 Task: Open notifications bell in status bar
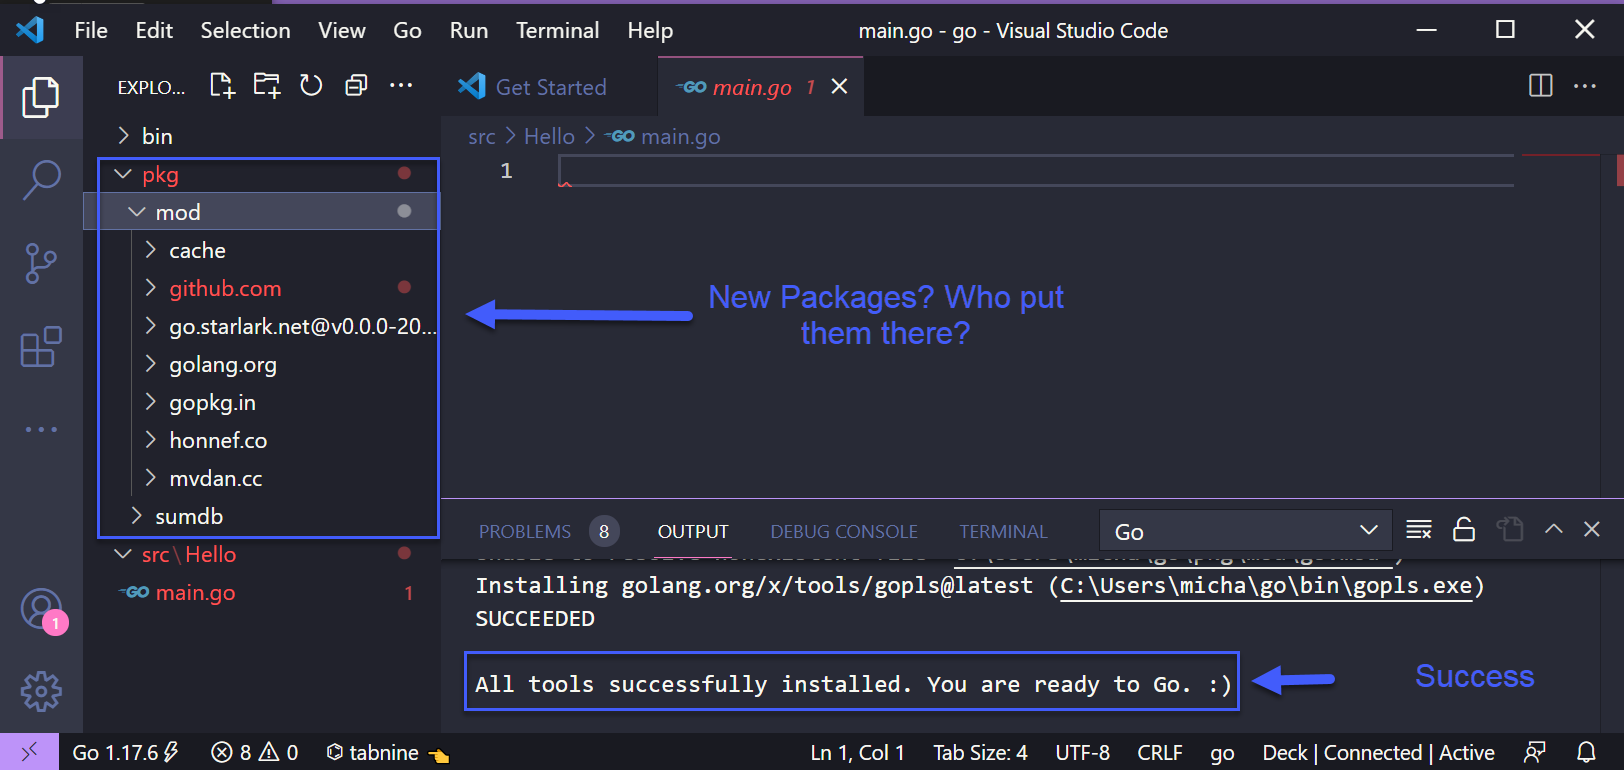coord(1586,752)
